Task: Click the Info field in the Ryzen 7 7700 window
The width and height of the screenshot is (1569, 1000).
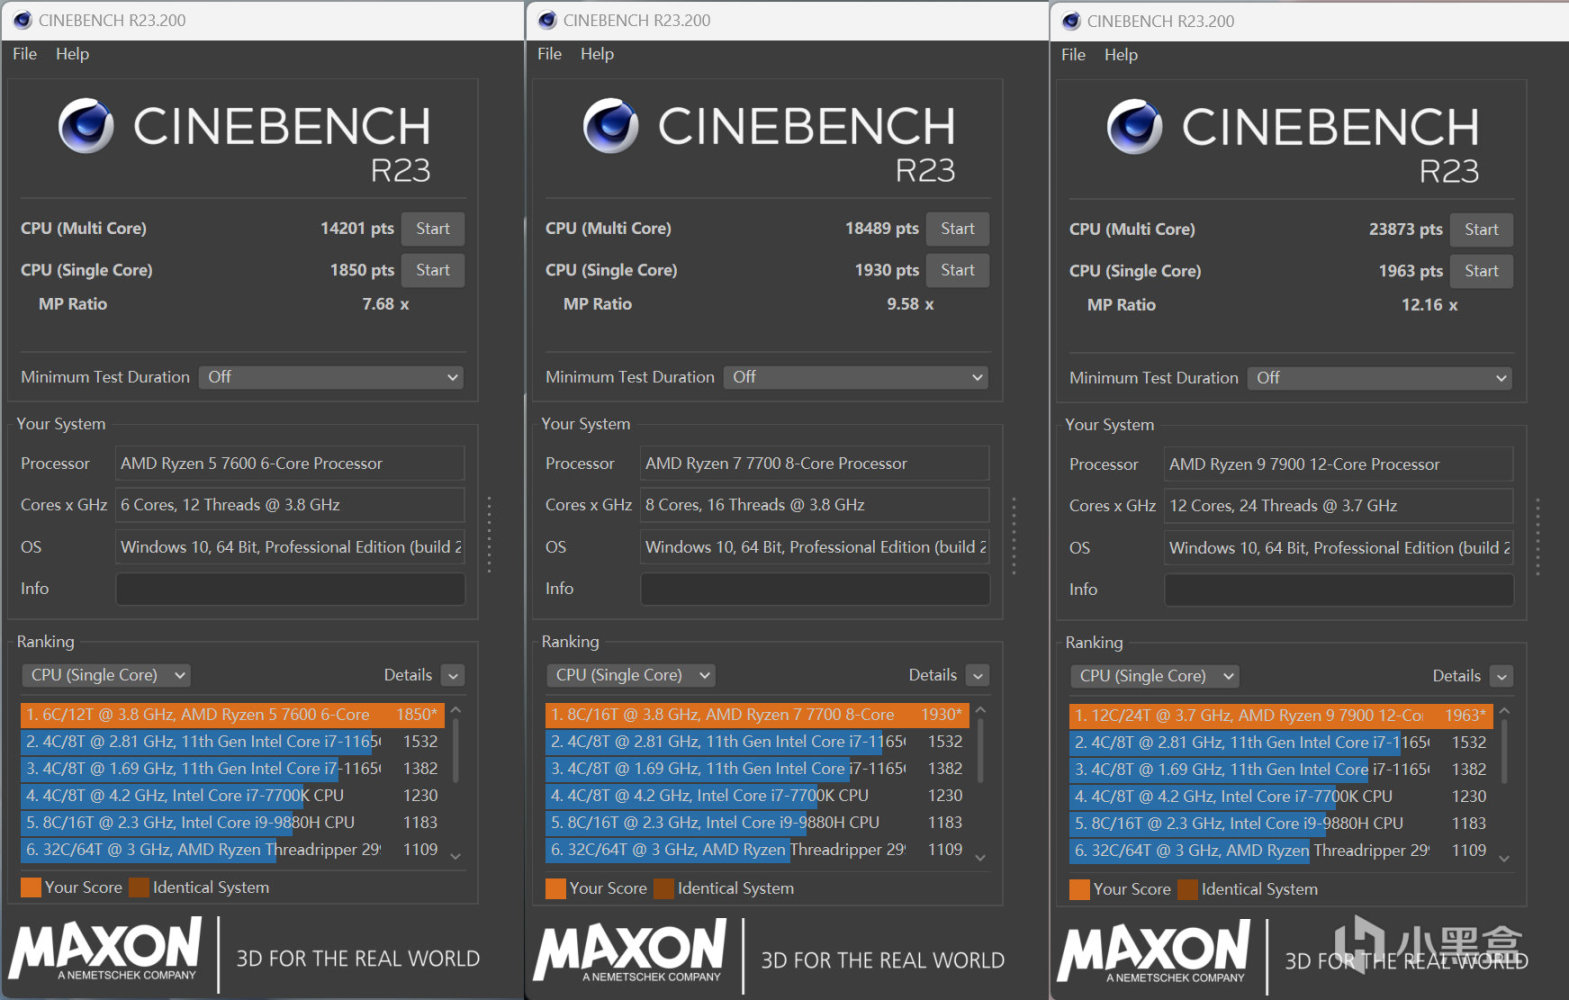Action: 815,589
